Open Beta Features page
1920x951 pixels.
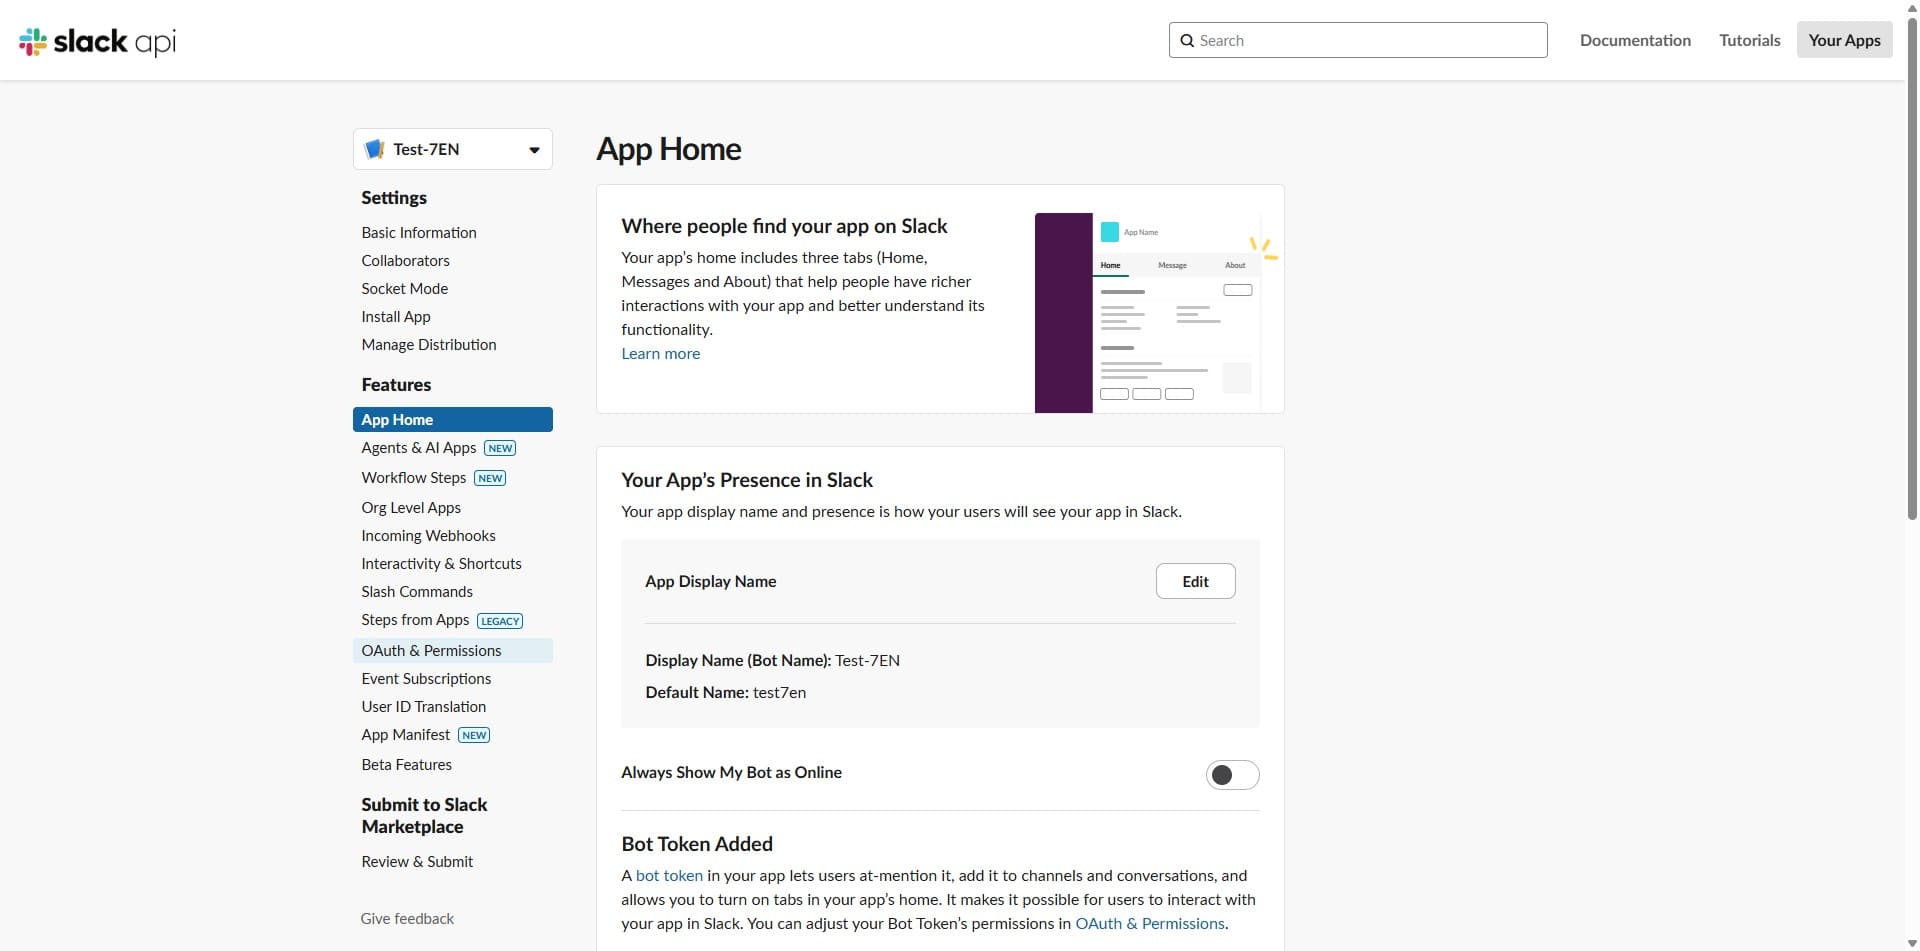(x=406, y=764)
